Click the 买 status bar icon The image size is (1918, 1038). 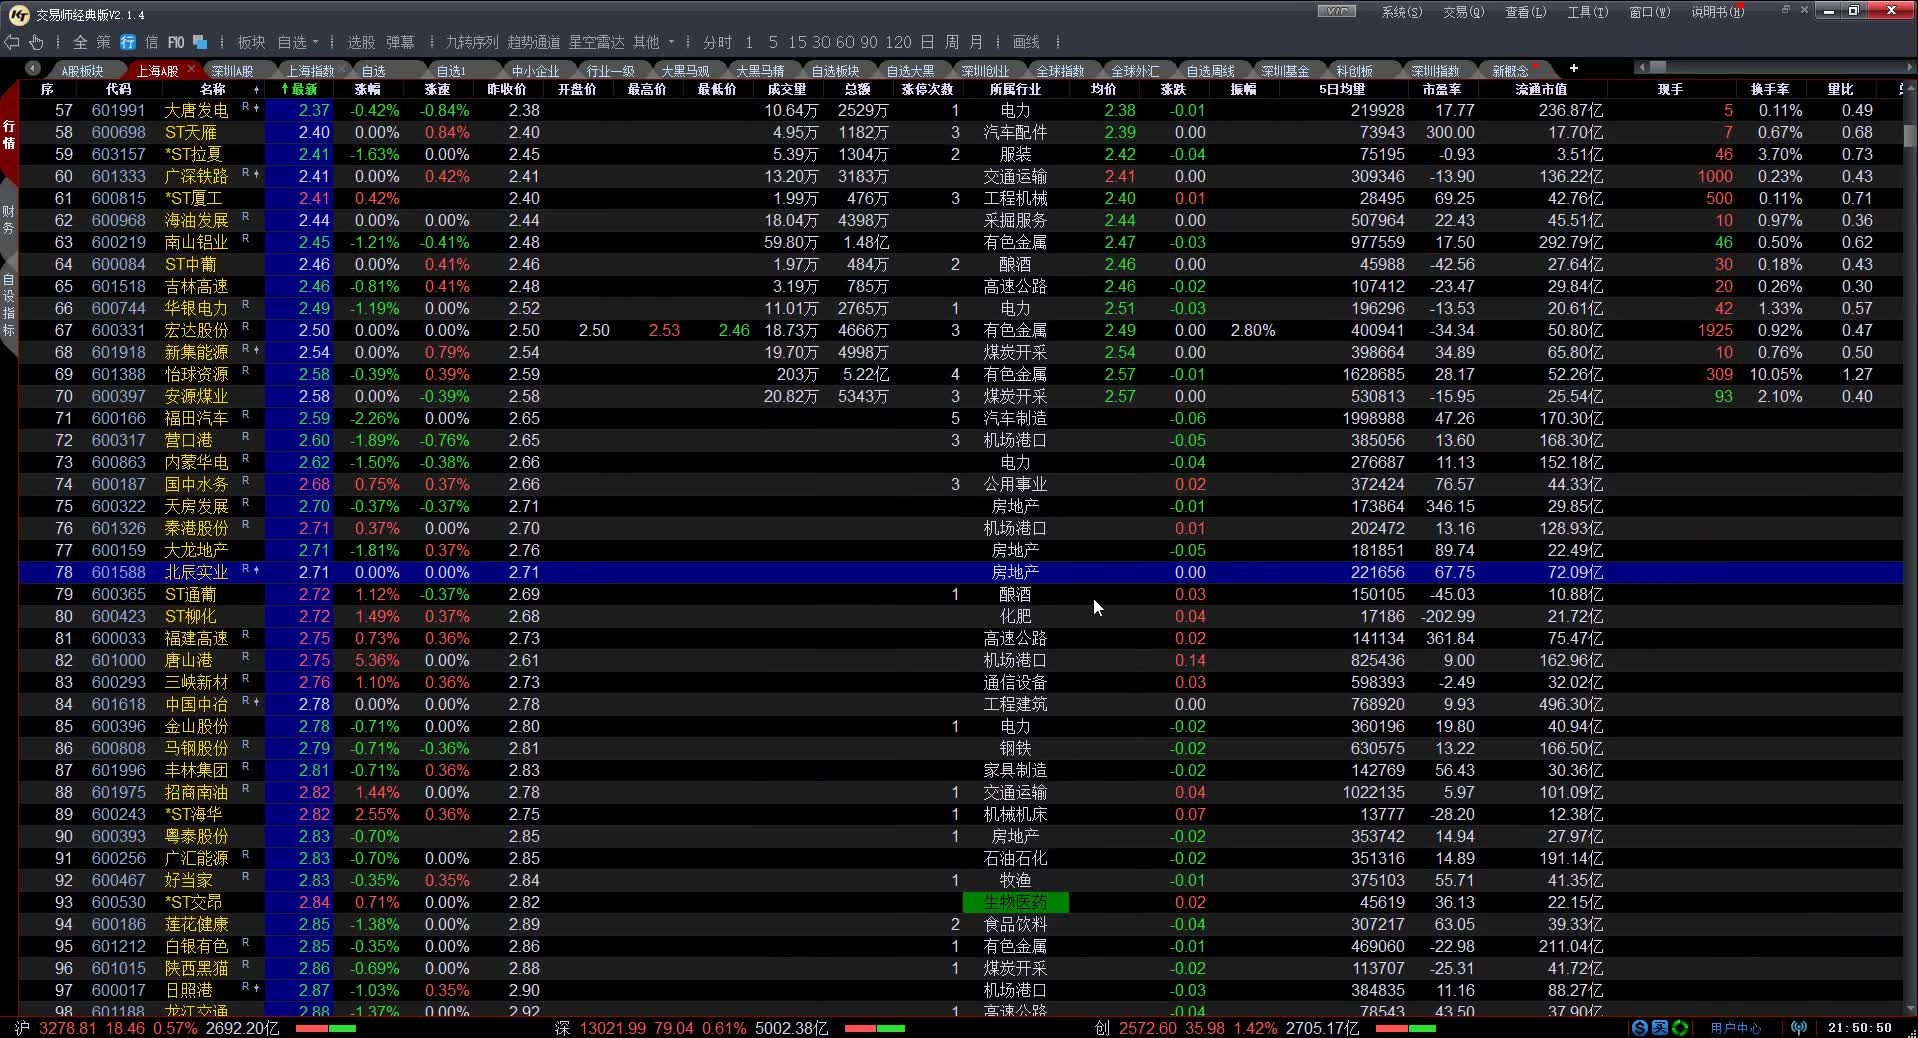pos(1660,1028)
